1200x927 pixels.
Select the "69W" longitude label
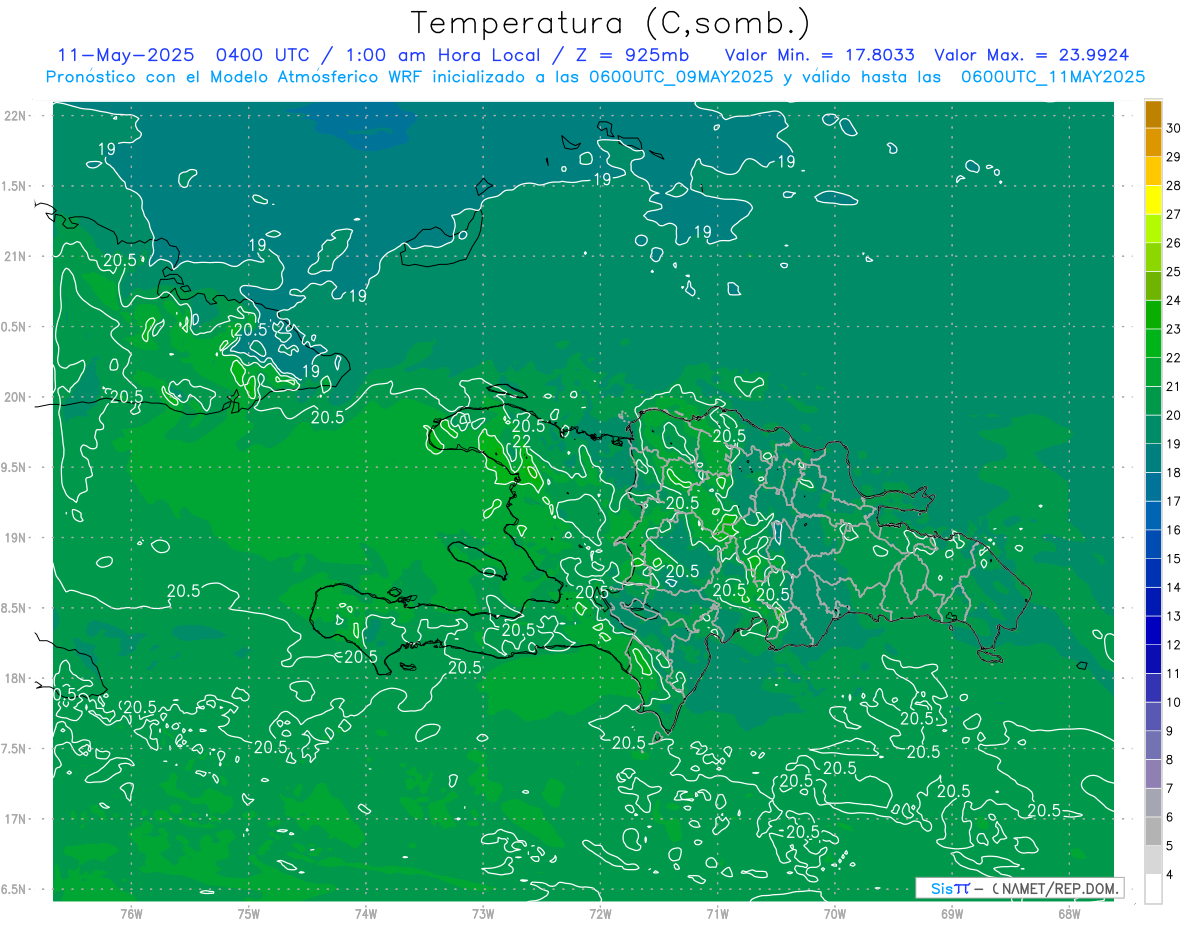(952, 913)
